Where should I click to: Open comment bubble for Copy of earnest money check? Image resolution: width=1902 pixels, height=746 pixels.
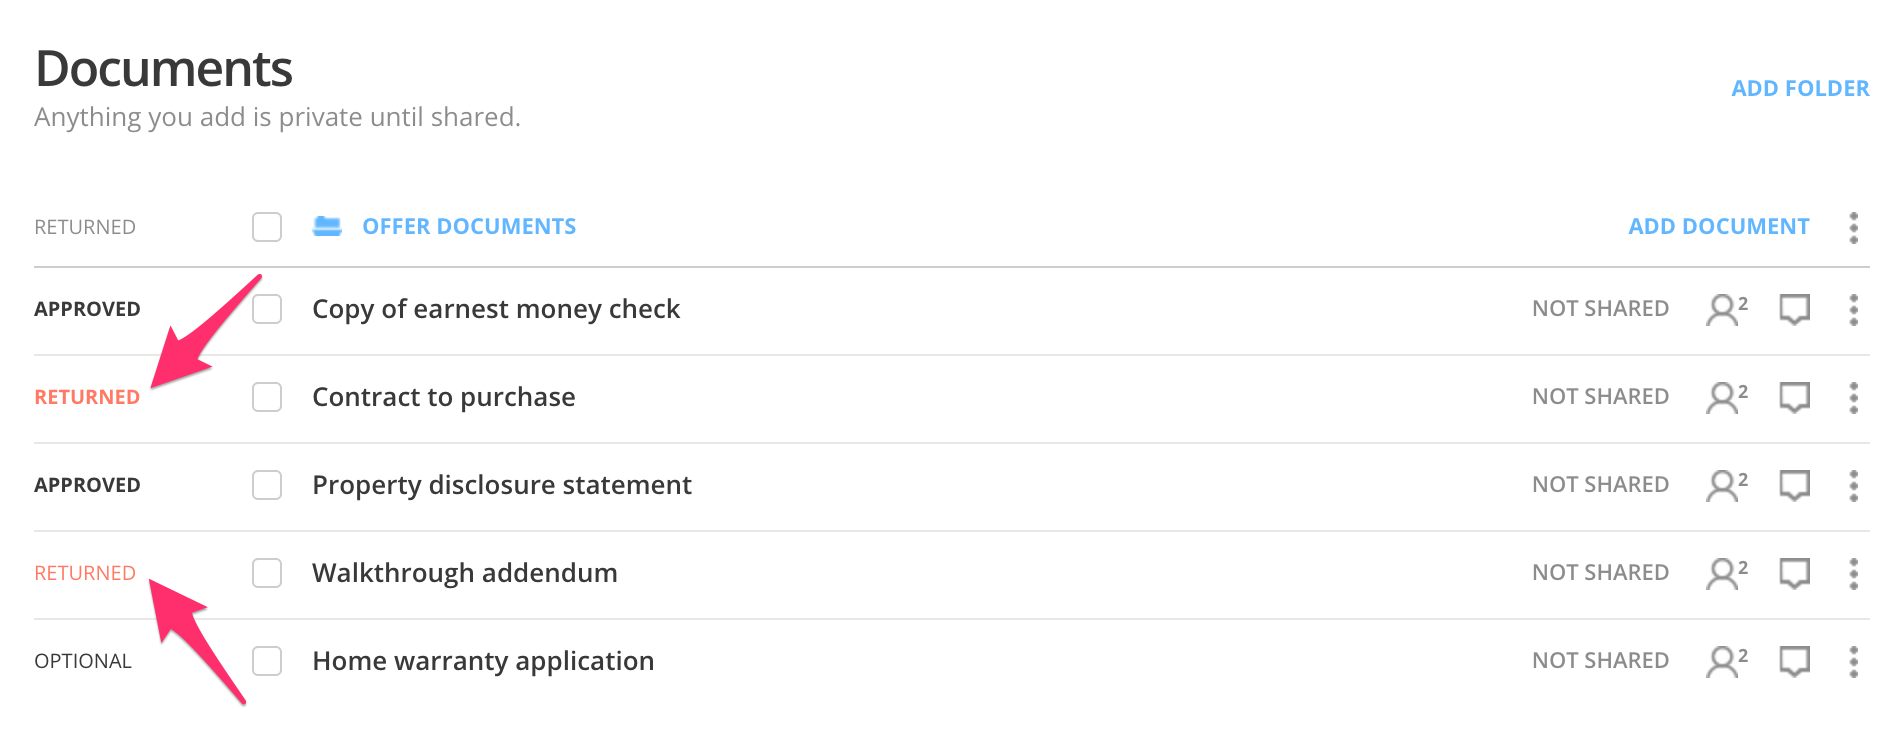[1793, 309]
